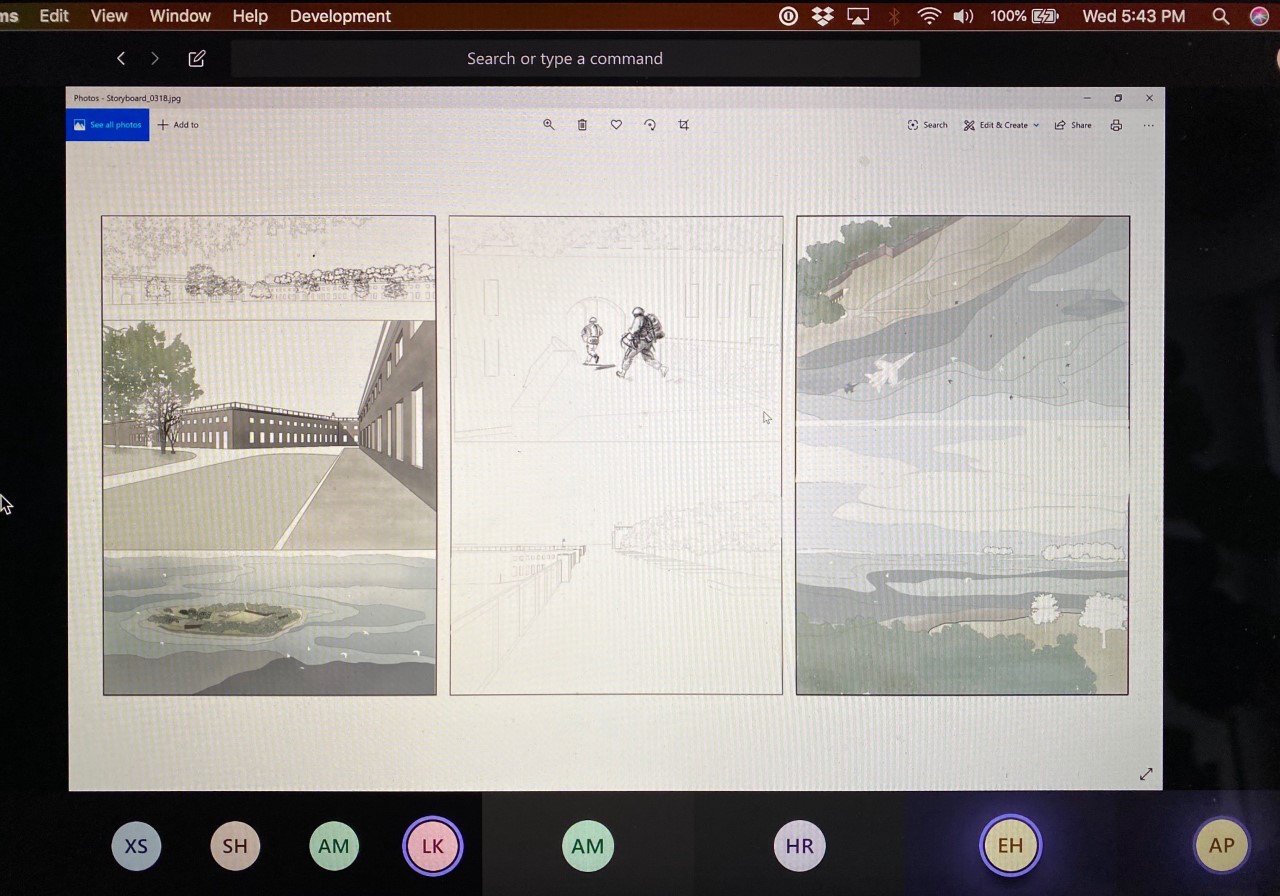The height and width of the screenshot is (896, 1280).
Task: Click See all photos button
Action: tap(107, 125)
